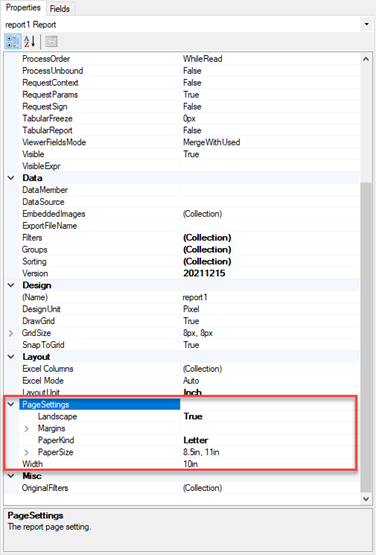Screen dimensions: 376x555
Task: Click the Version value 20211215
Action: coord(204,273)
